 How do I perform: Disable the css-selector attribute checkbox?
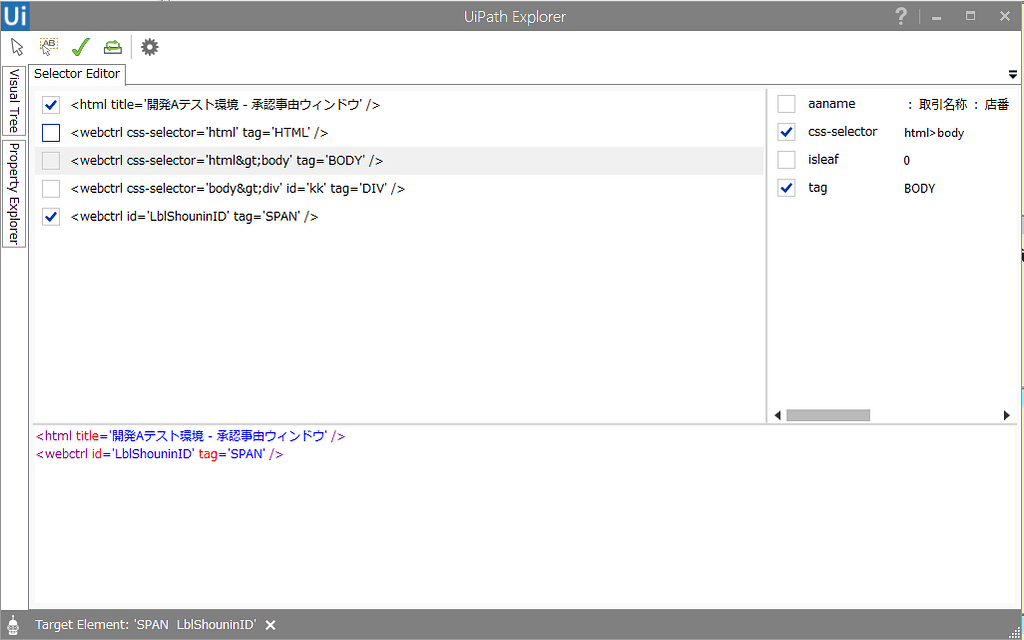(x=785, y=131)
